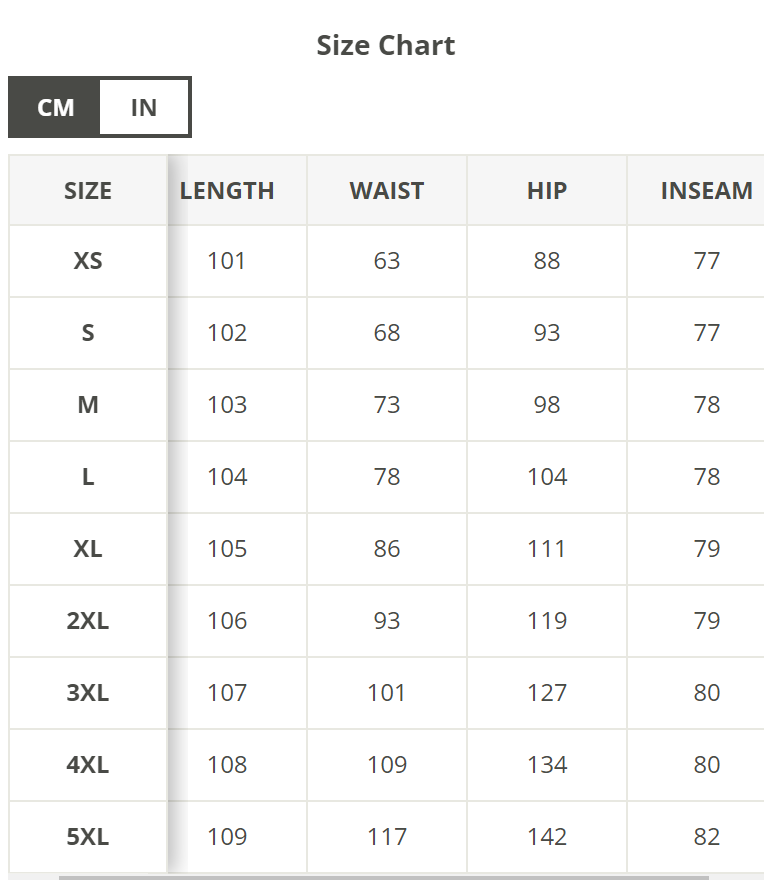Click the INSEAM column header
The image size is (779, 880).
(x=706, y=191)
